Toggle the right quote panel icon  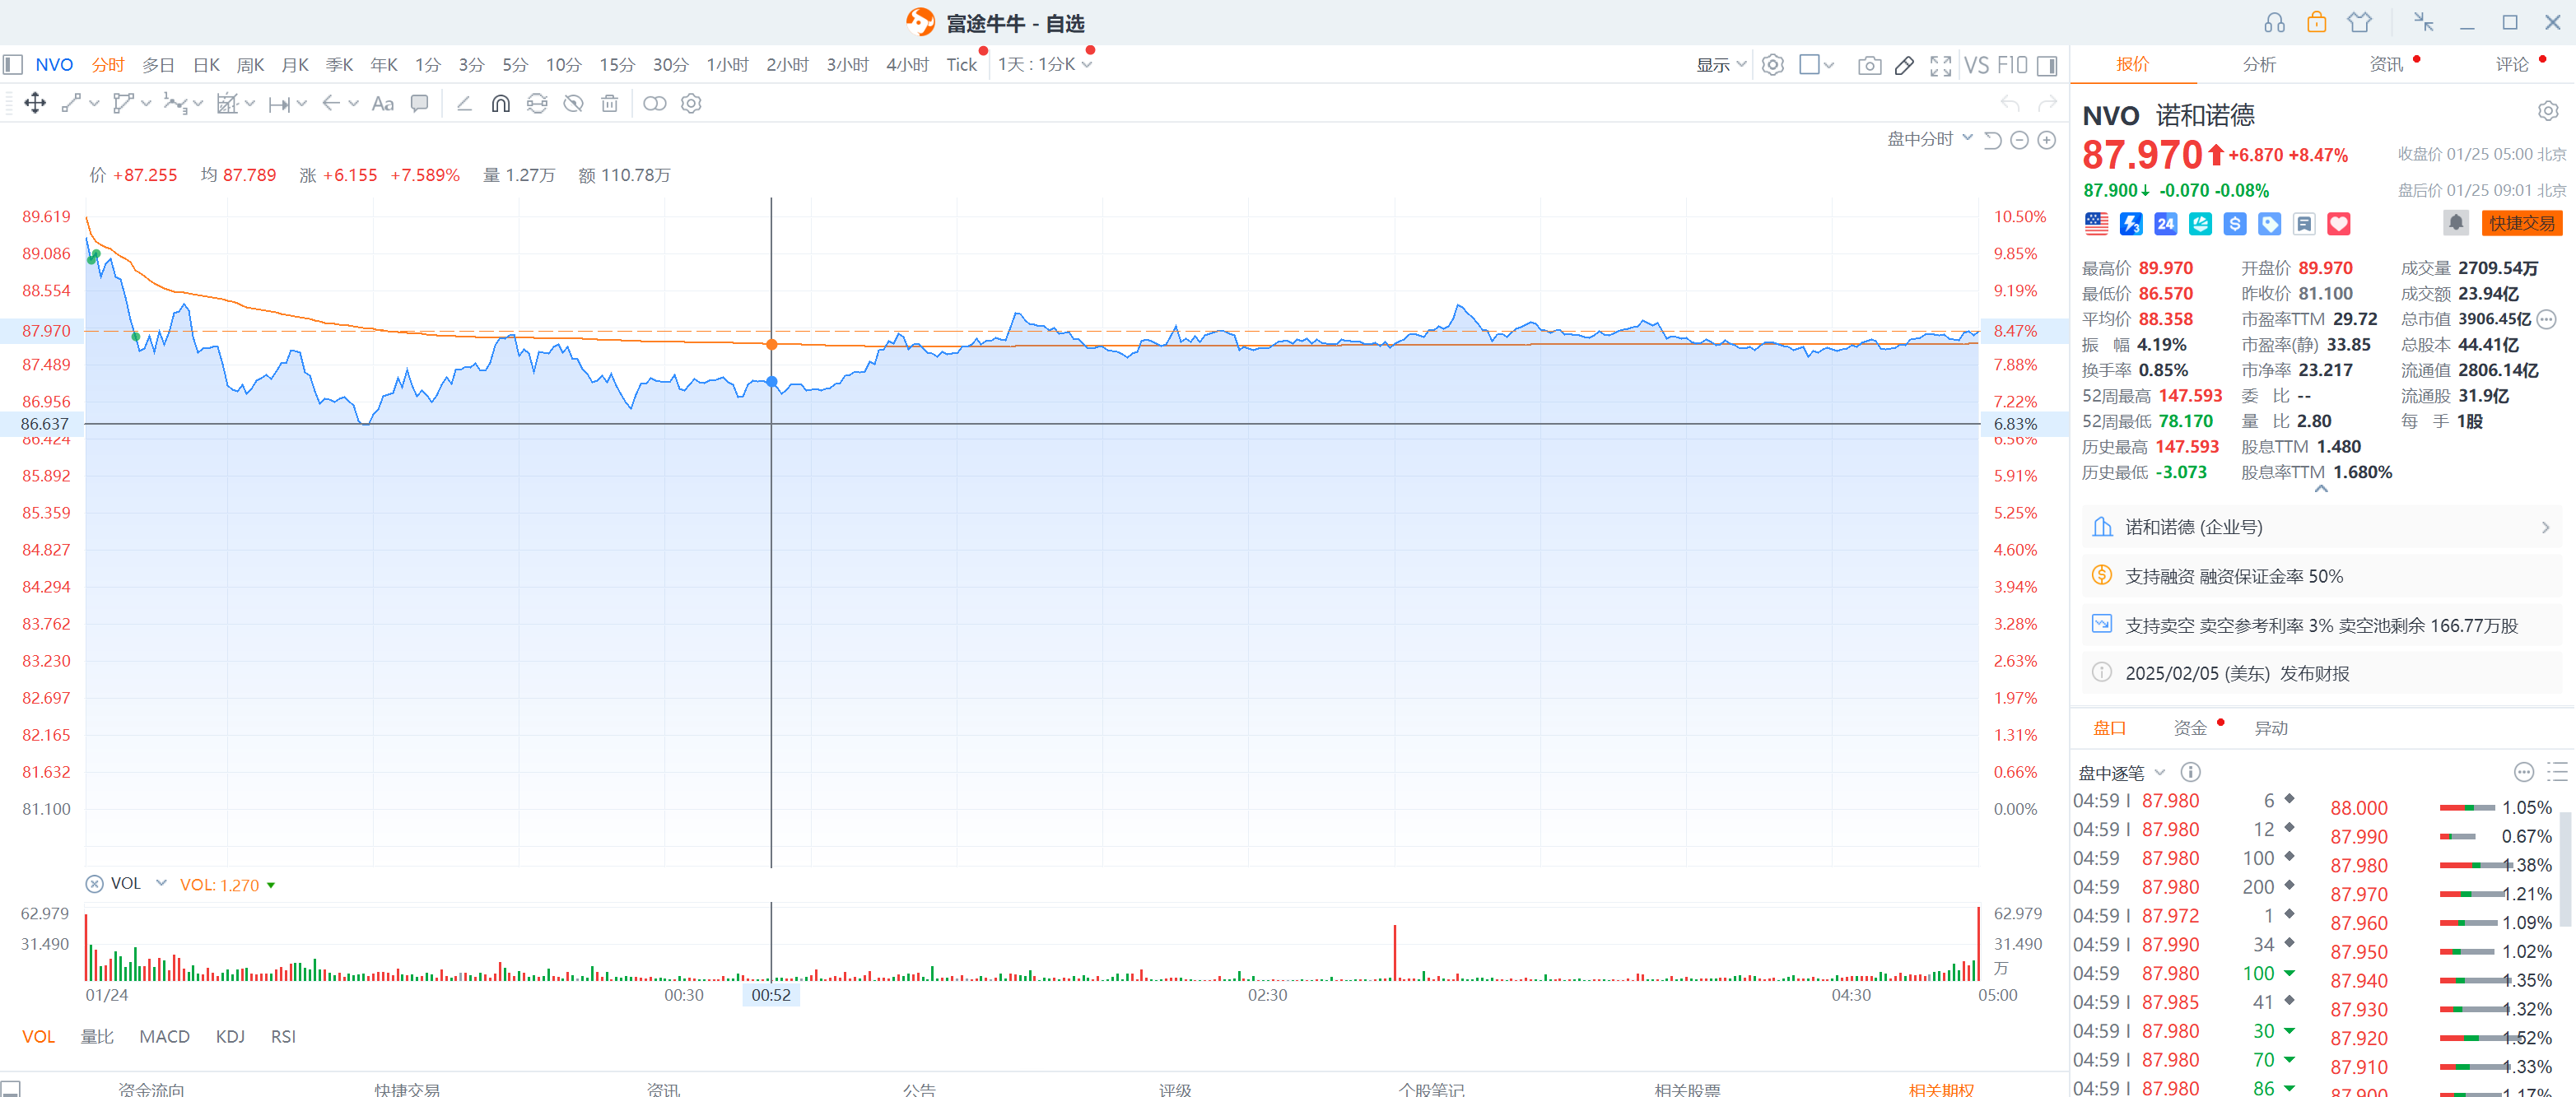coord(2047,65)
